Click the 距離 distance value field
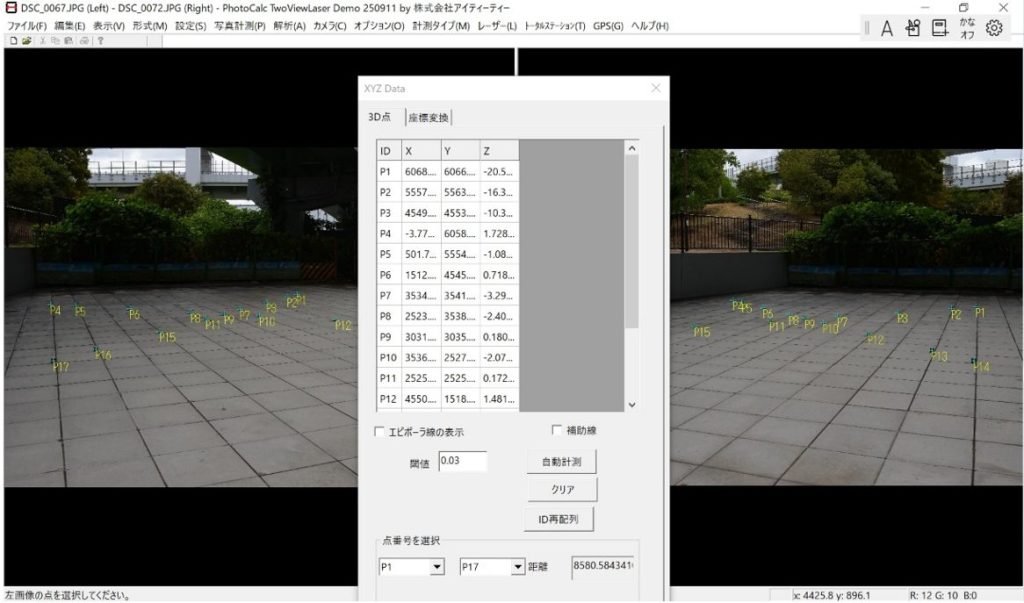1024x603 pixels. click(602, 566)
